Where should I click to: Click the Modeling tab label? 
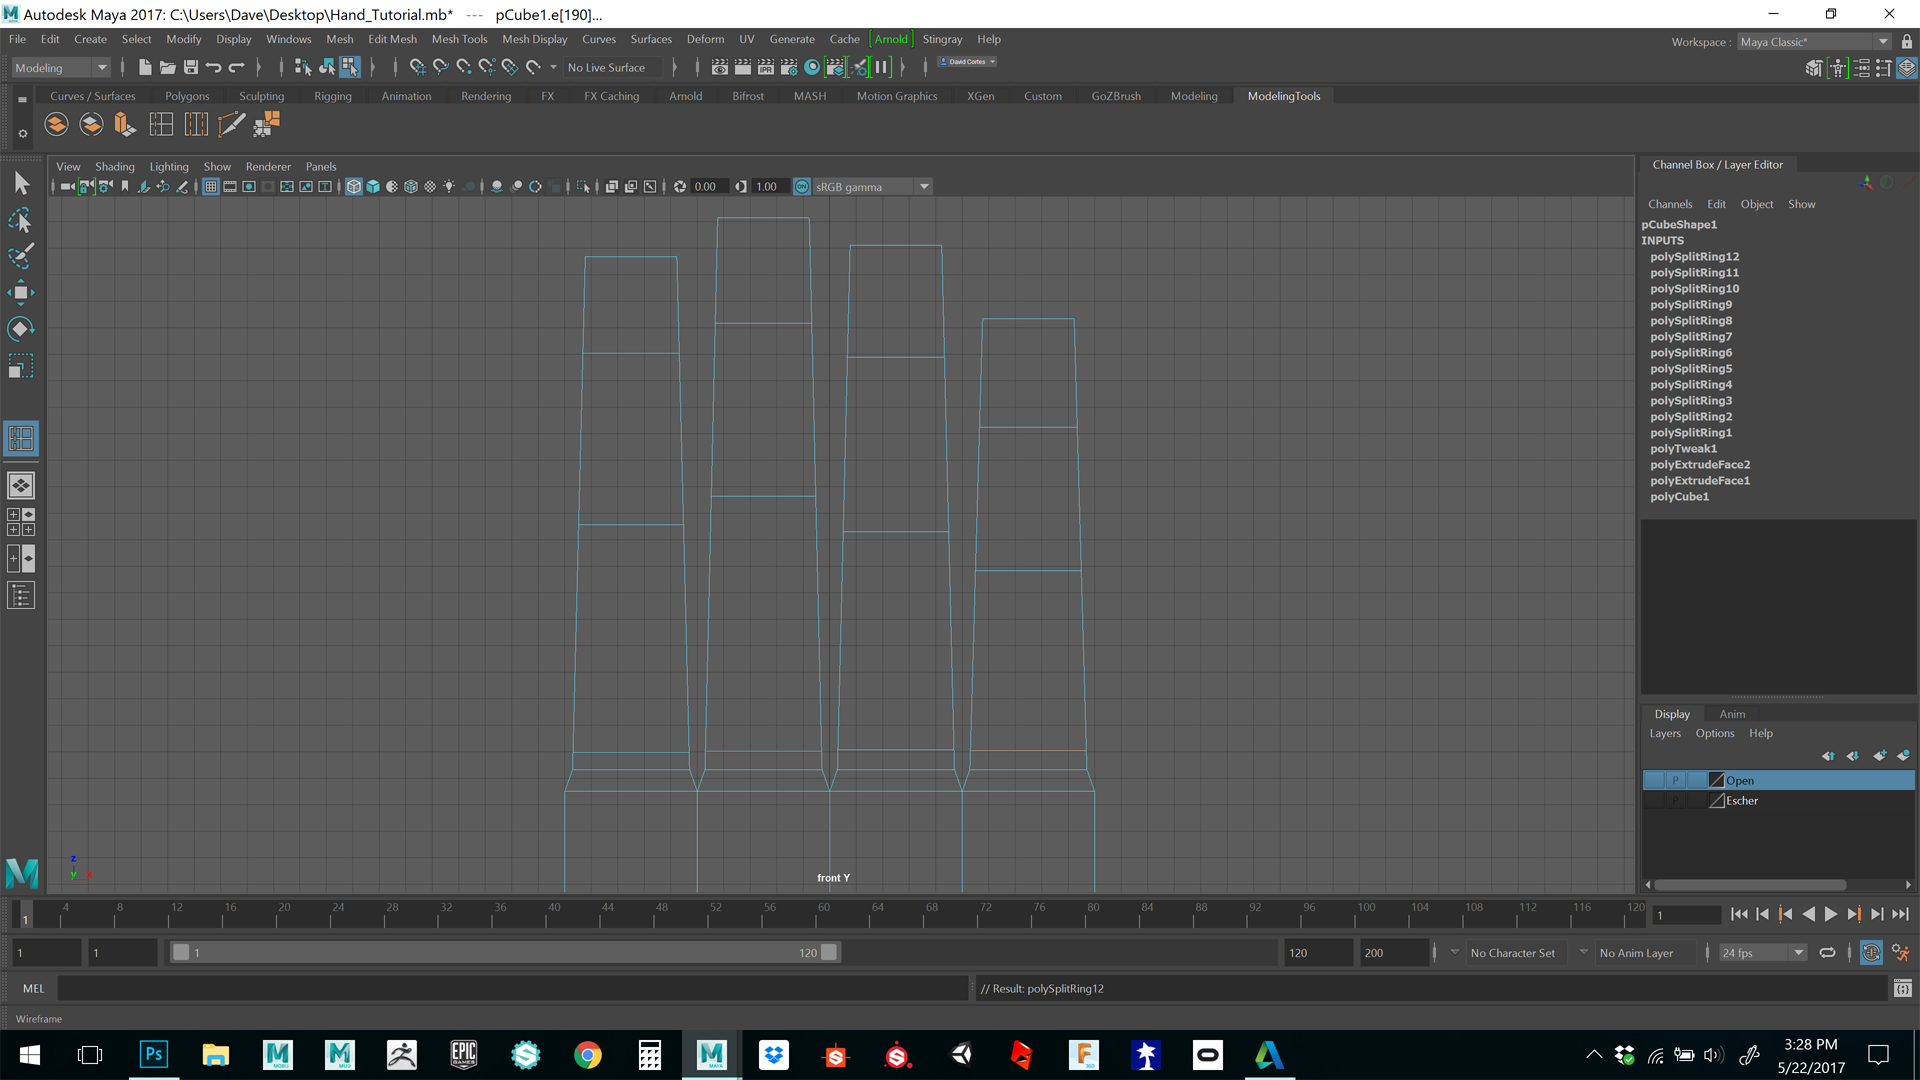tap(1195, 95)
